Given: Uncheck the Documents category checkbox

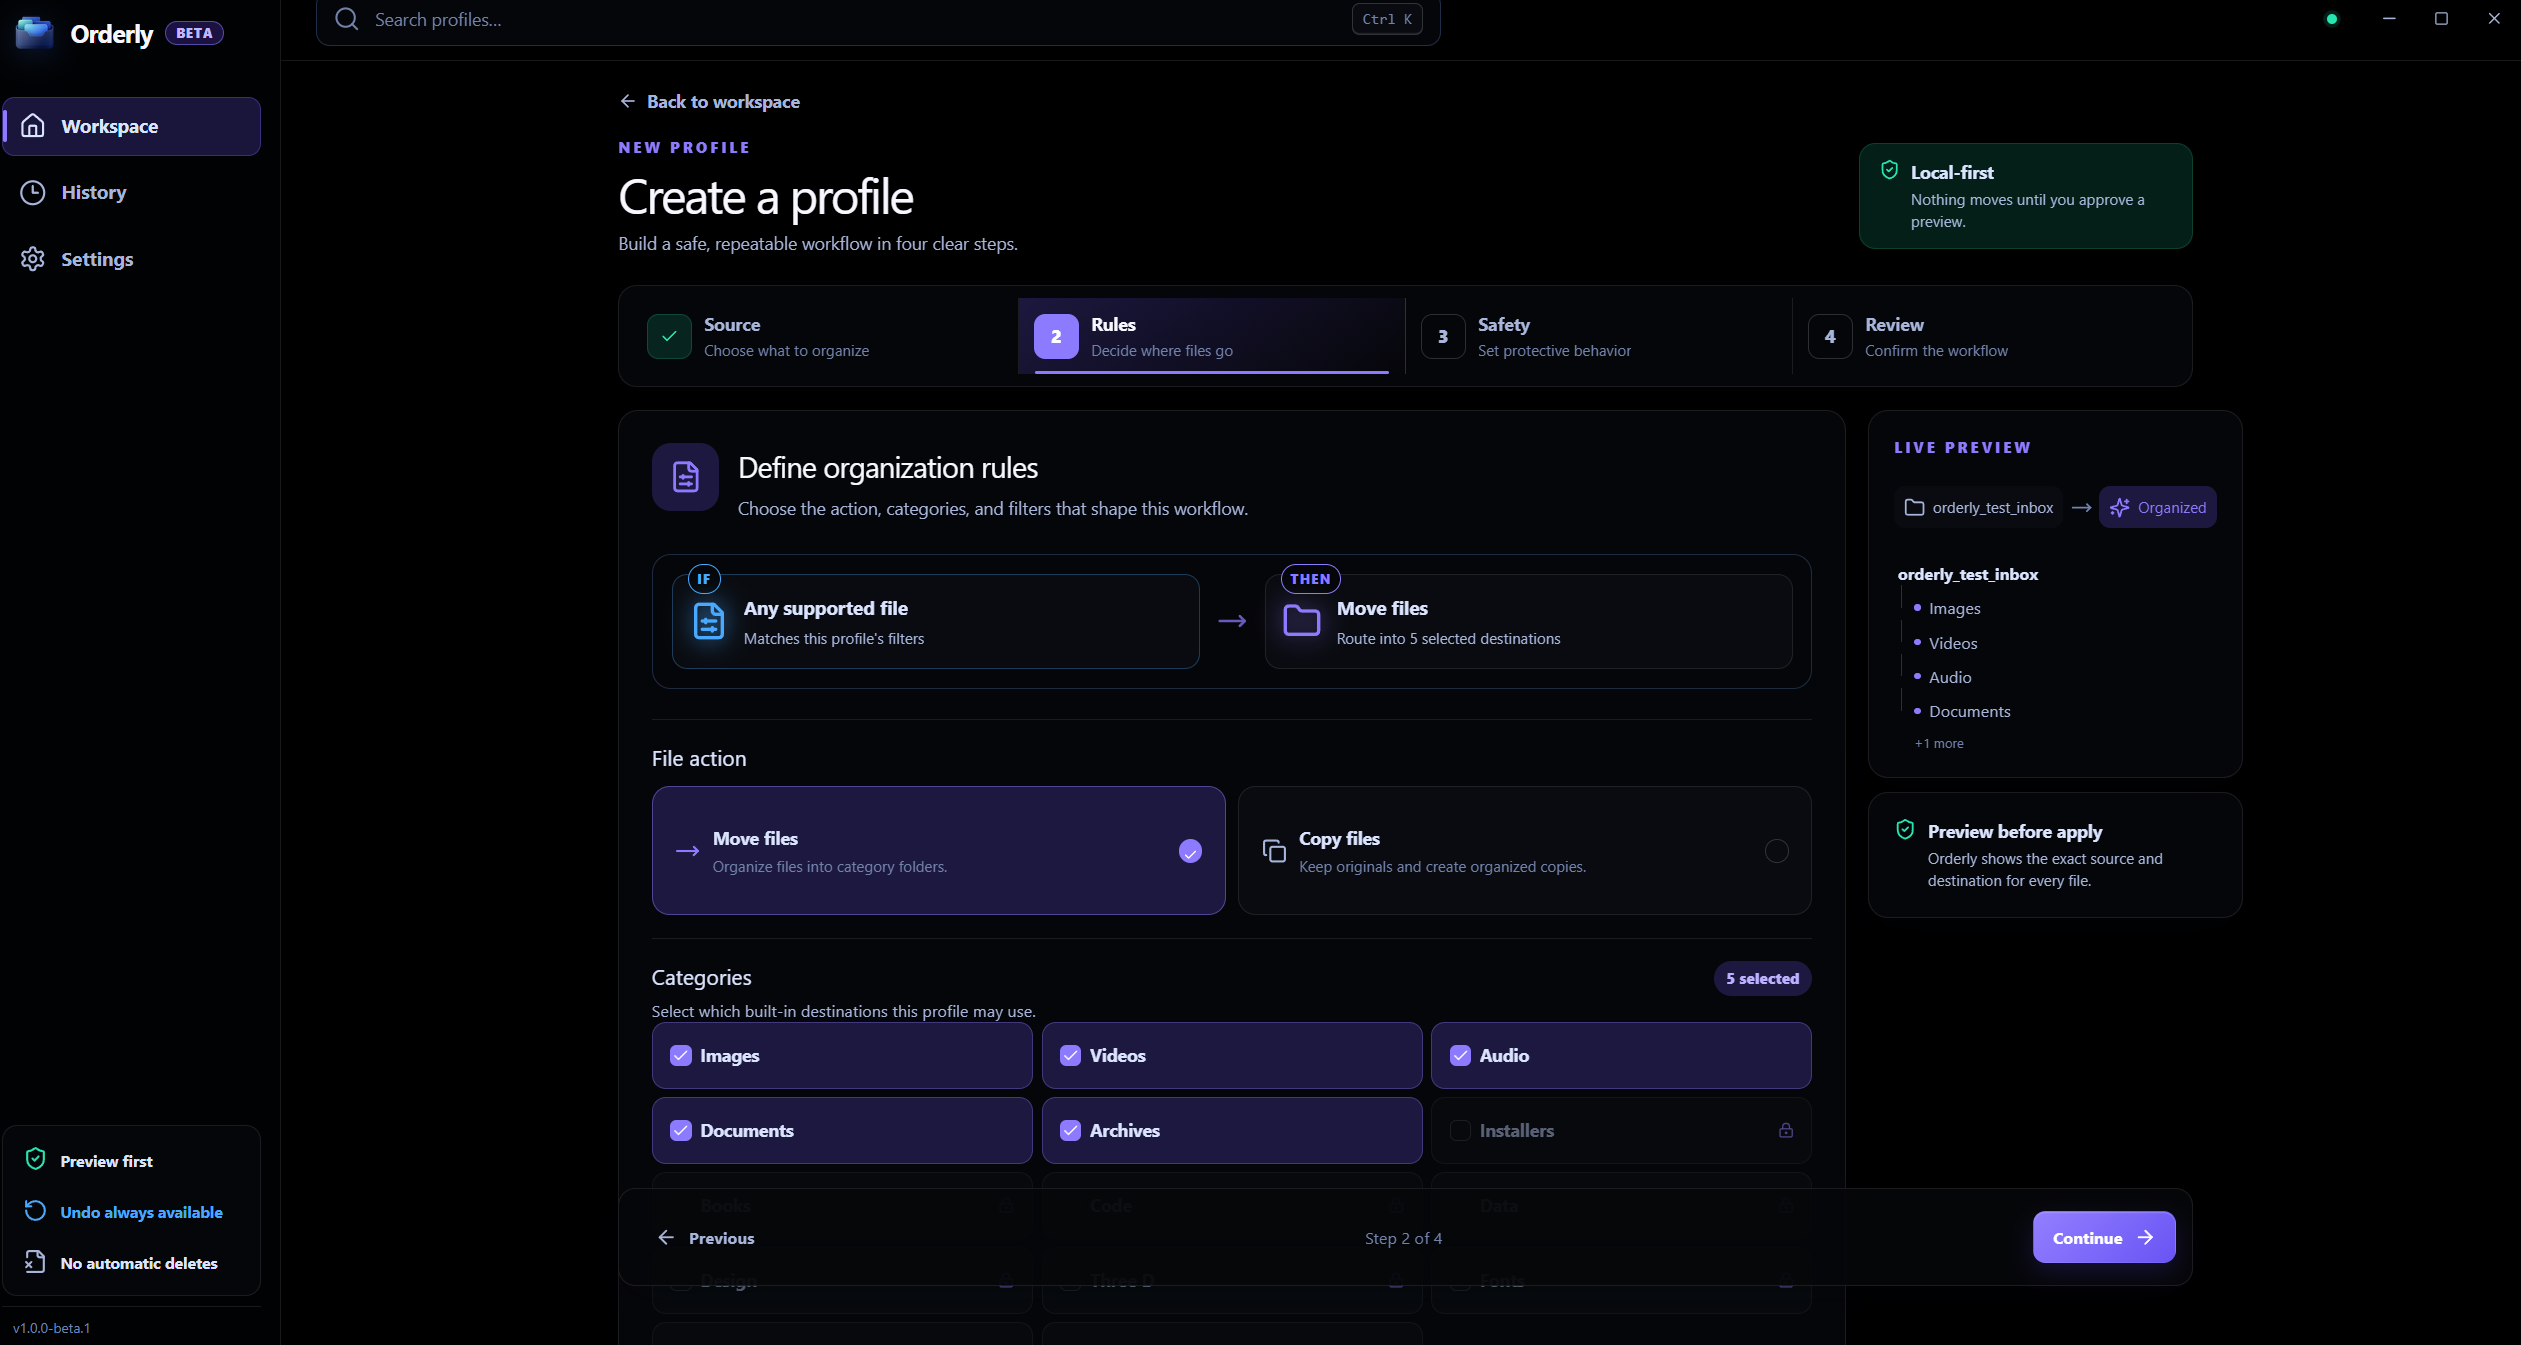Looking at the screenshot, I should pos(681,1130).
